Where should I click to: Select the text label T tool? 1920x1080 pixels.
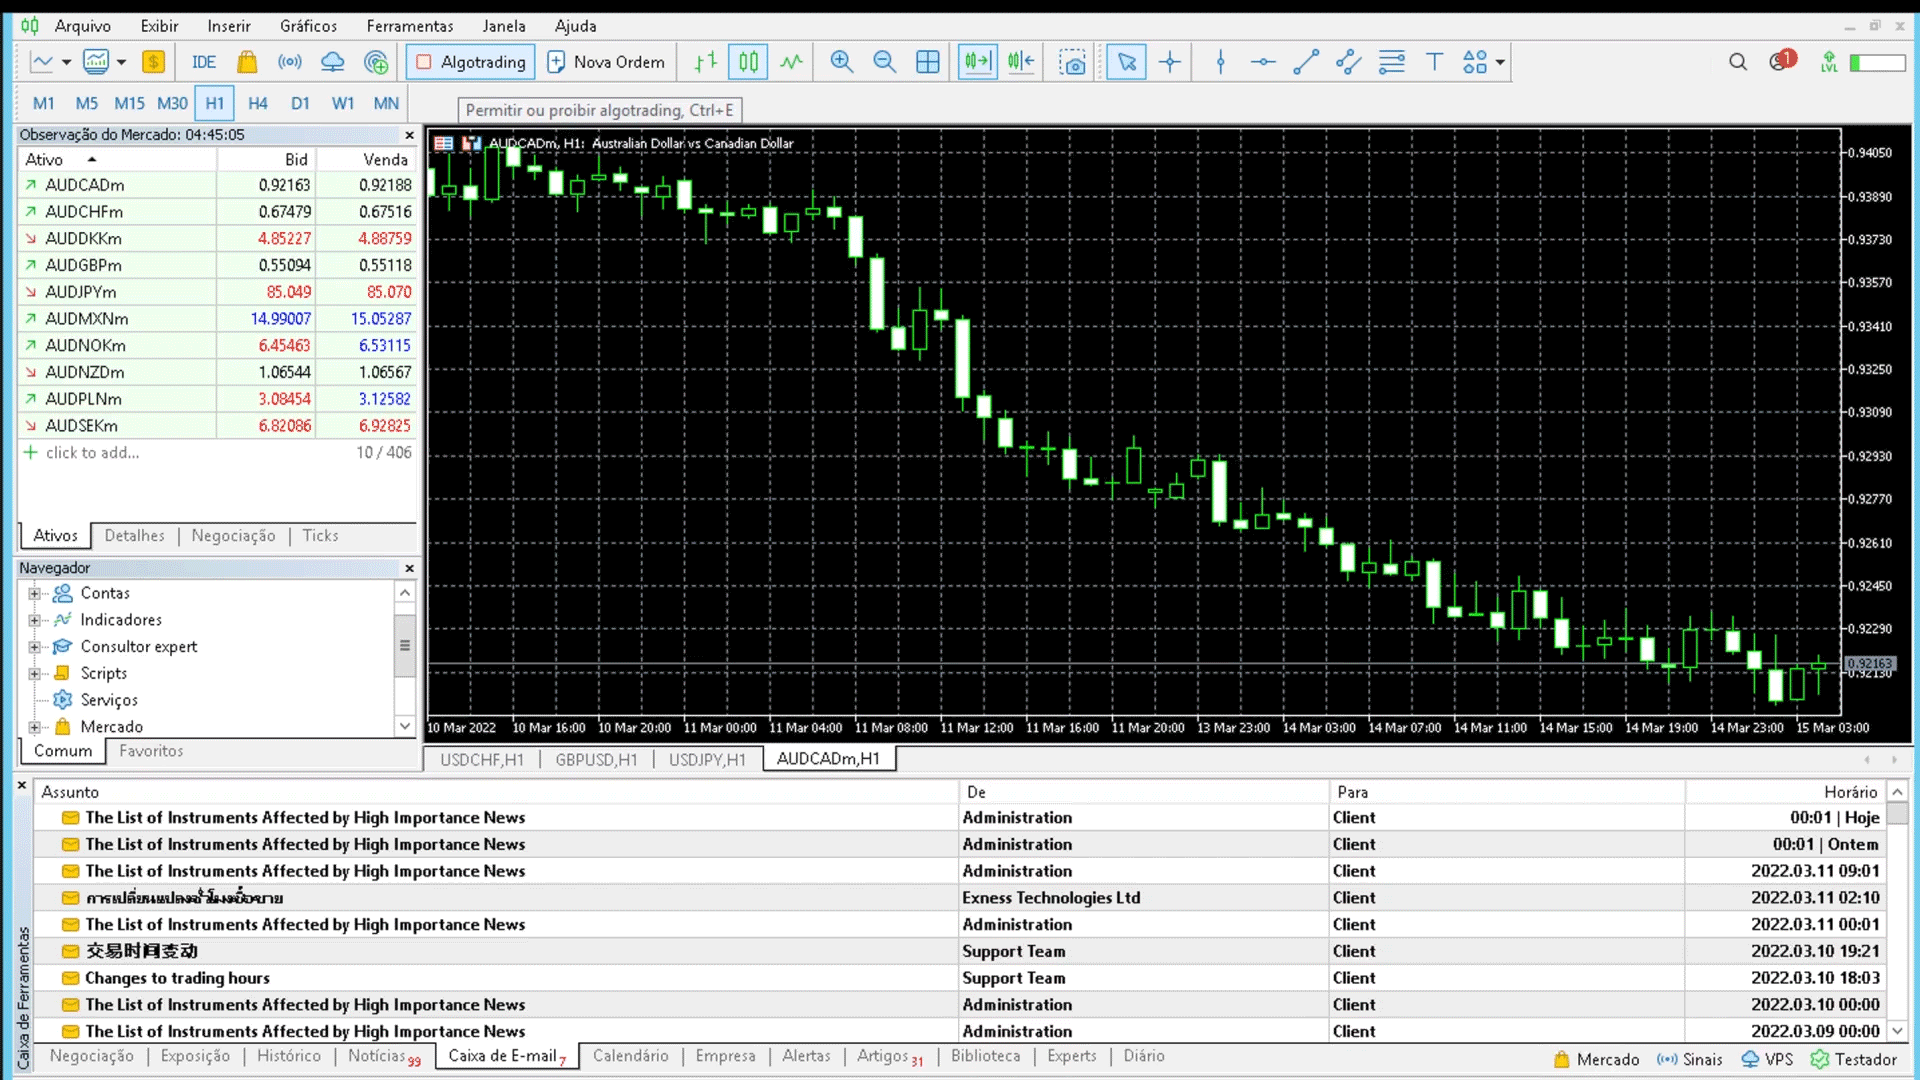click(1434, 62)
